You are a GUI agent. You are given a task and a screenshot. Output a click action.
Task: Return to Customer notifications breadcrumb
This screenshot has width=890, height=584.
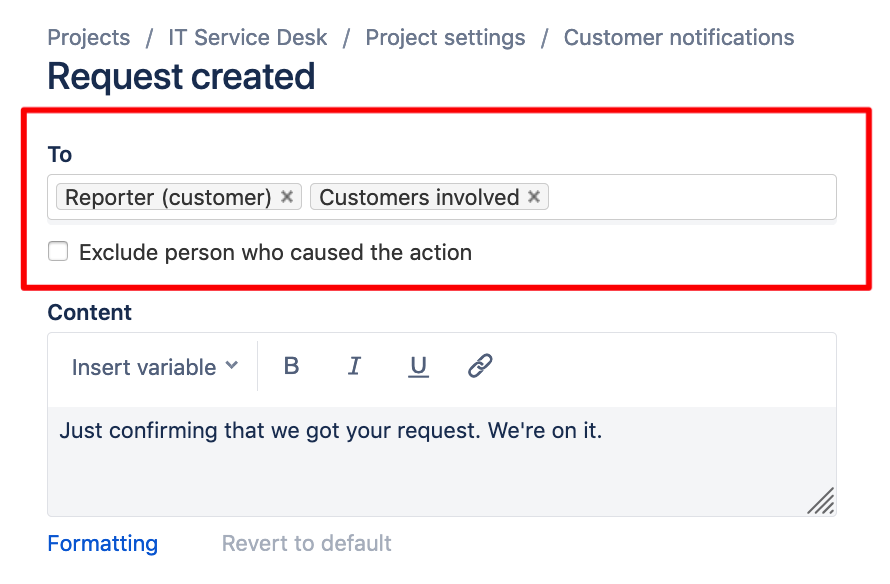coord(679,37)
